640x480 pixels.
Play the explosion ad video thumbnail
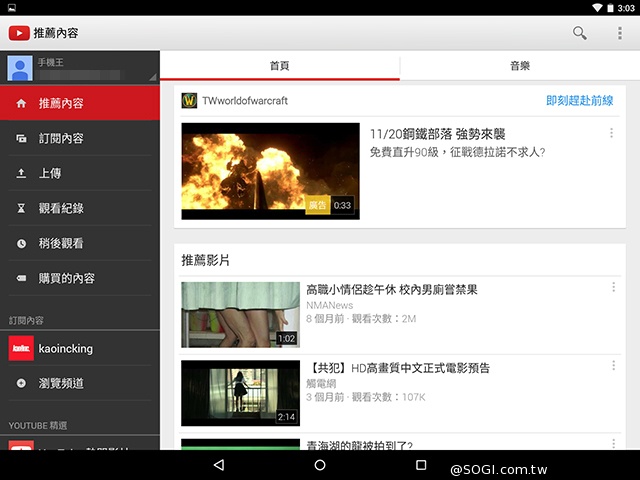coord(270,171)
